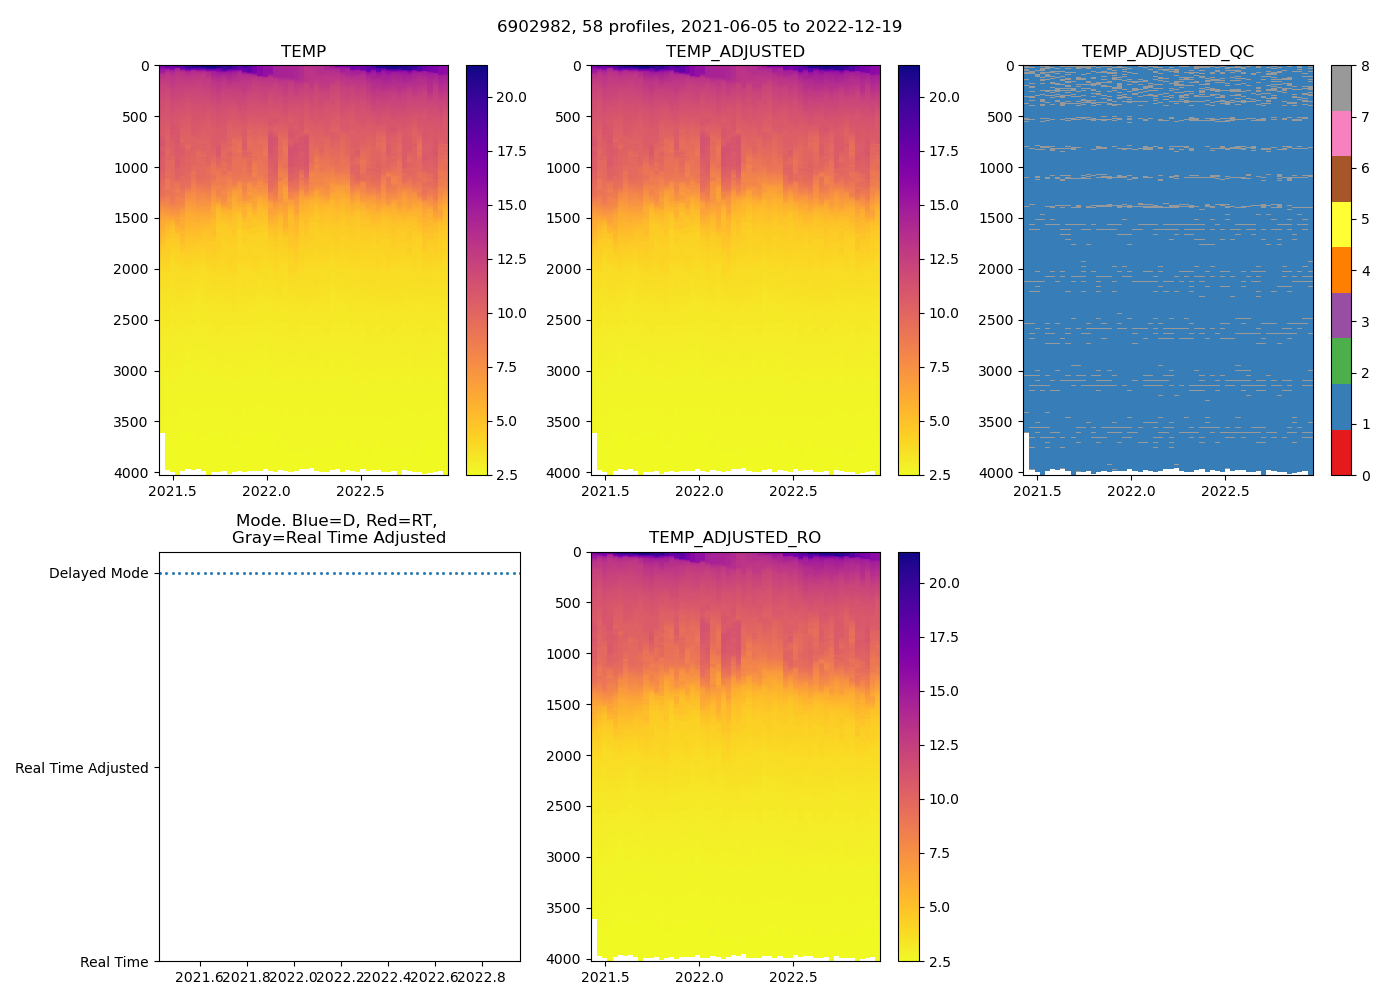The image size is (1400, 1000).
Task: Click the 'Real Time' y-axis label
Action: tap(114, 962)
